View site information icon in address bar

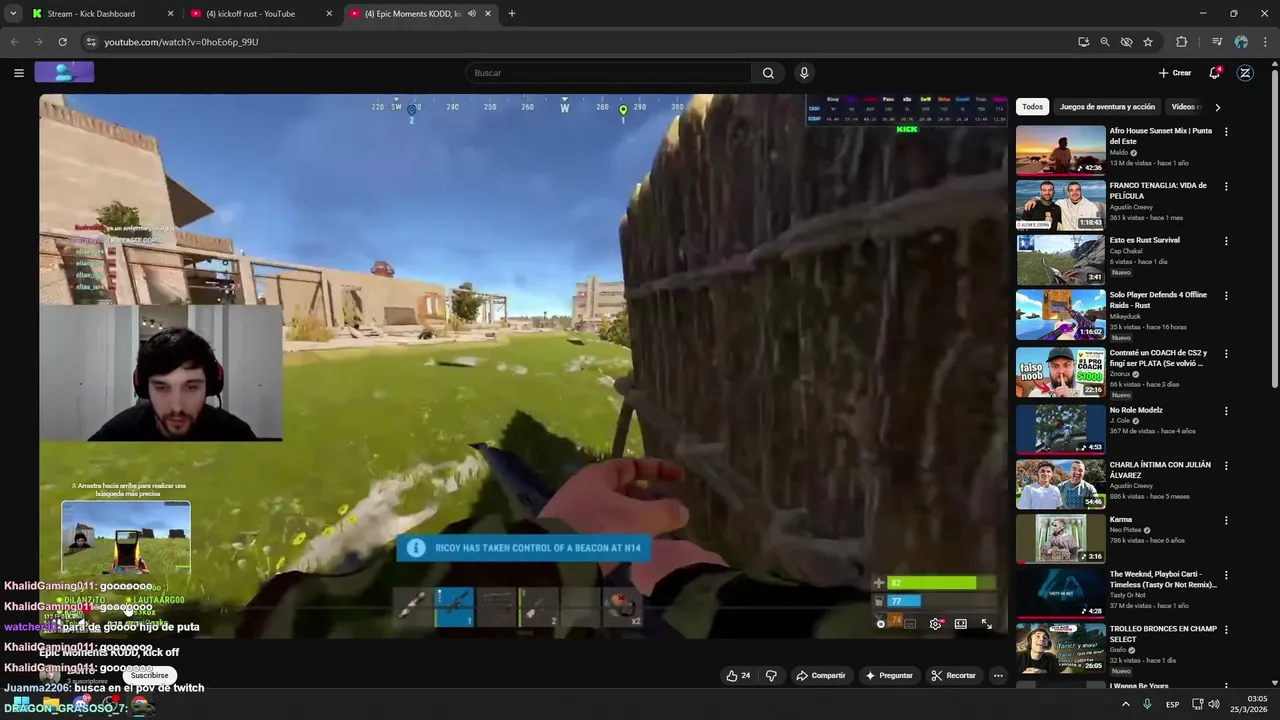click(91, 42)
